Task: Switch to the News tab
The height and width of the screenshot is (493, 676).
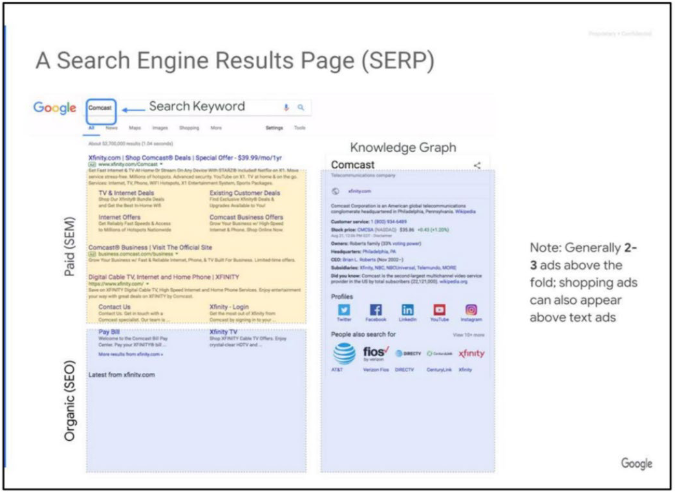Action: [x=111, y=128]
